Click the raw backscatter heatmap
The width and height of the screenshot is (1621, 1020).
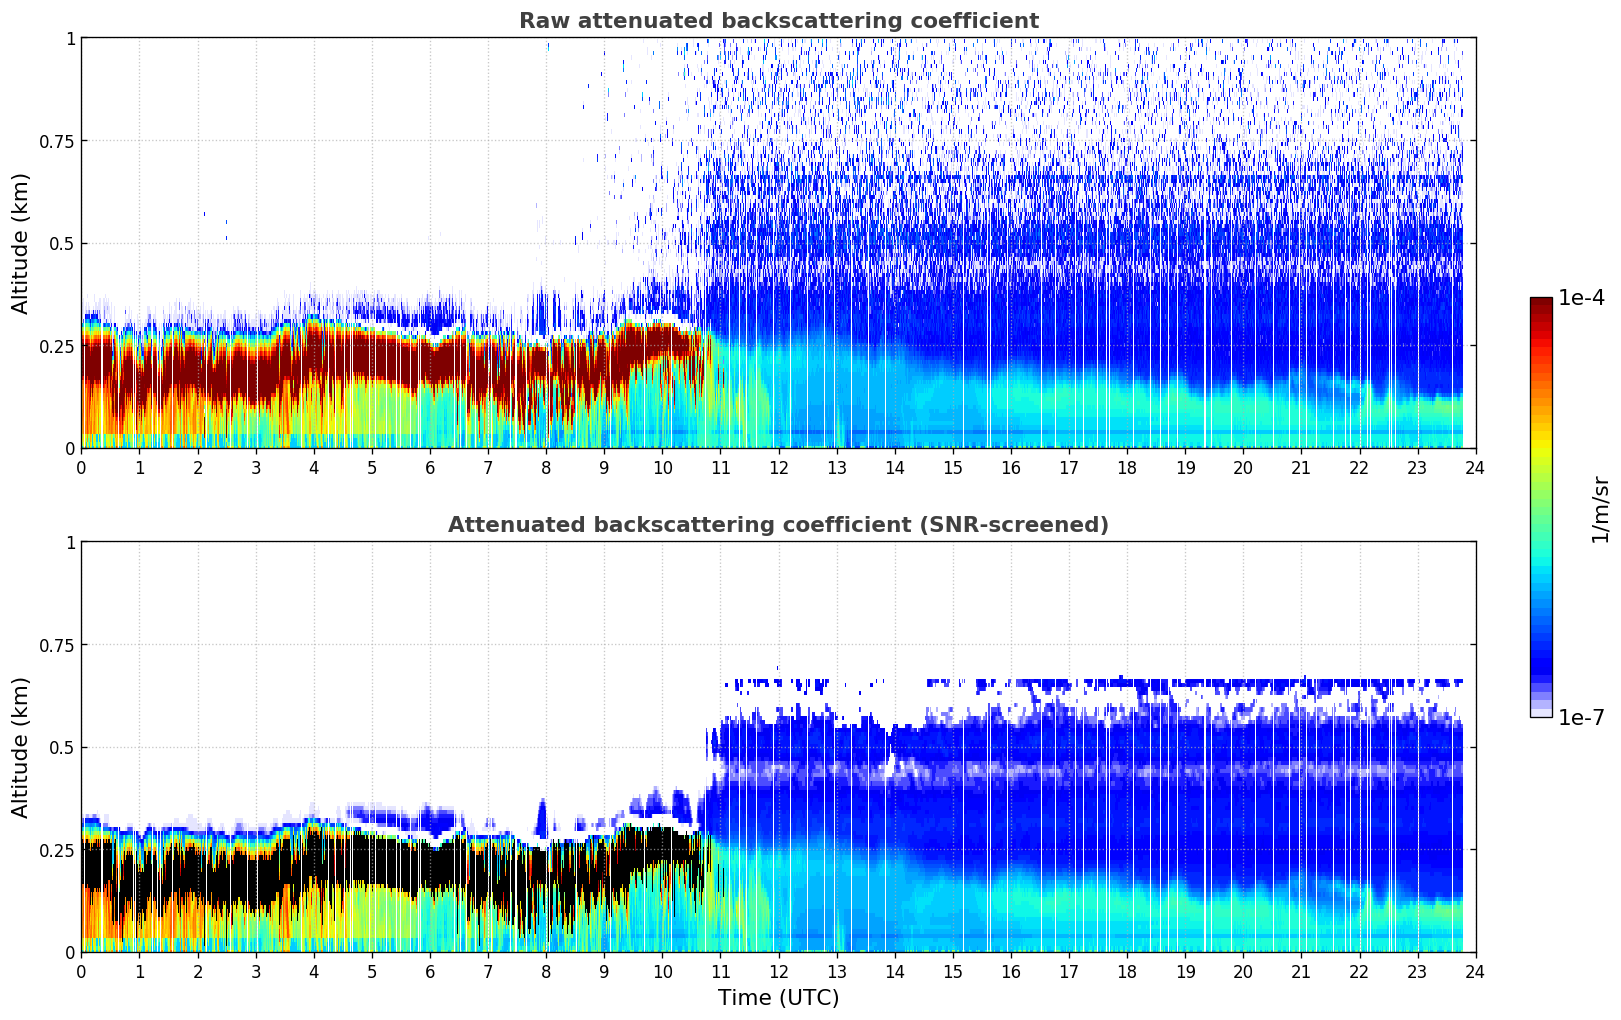[x=778, y=243]
